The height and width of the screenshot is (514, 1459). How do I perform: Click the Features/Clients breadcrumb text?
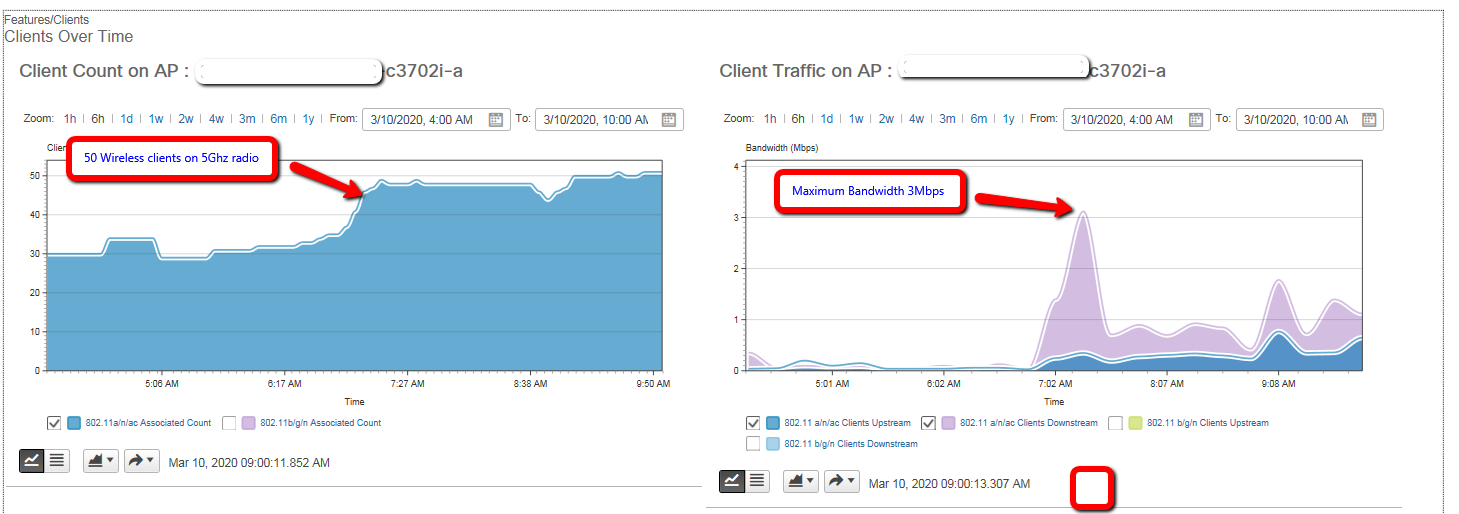tap(47, 20)
